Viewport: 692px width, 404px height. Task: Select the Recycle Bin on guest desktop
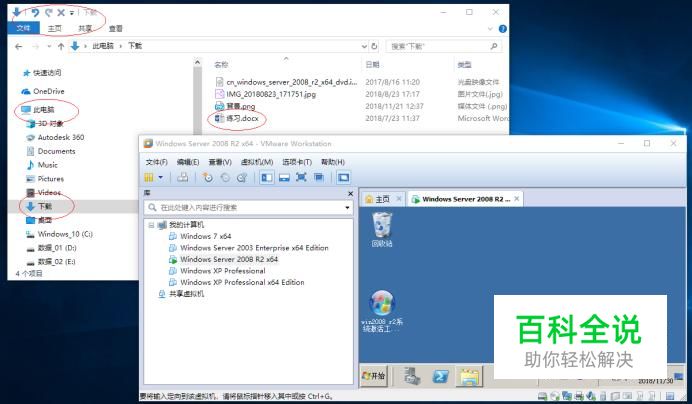click(x=382, y=230)
